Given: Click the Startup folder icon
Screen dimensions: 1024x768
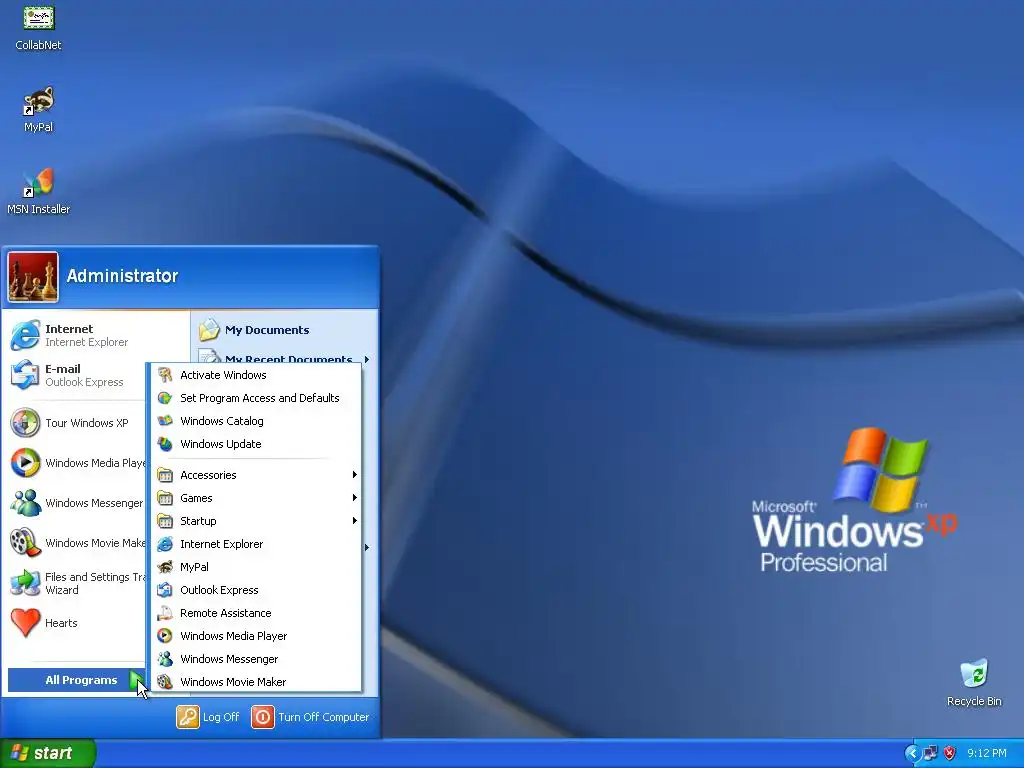Looking at the screenshot, I should coord(165,521).
